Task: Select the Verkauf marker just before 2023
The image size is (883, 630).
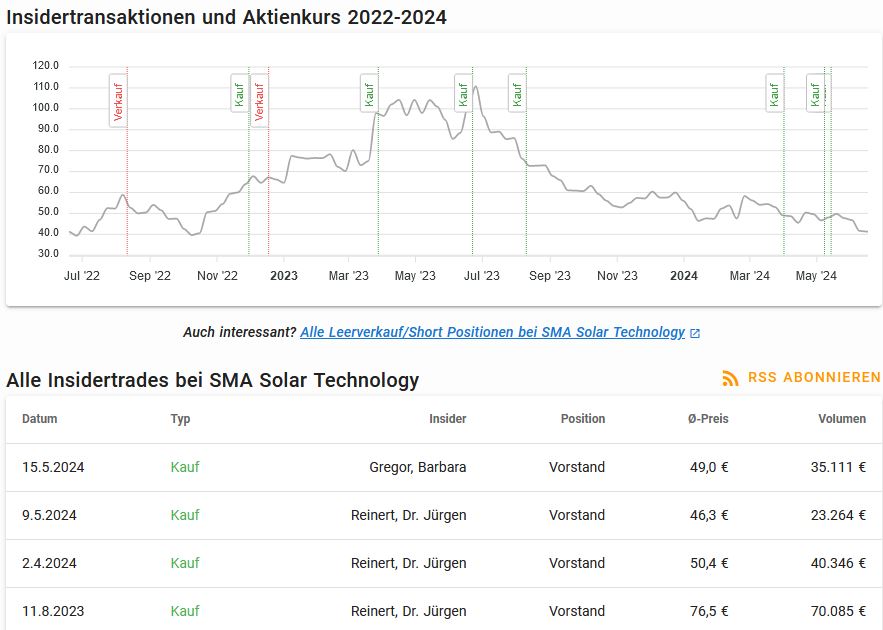Action: 259,100
